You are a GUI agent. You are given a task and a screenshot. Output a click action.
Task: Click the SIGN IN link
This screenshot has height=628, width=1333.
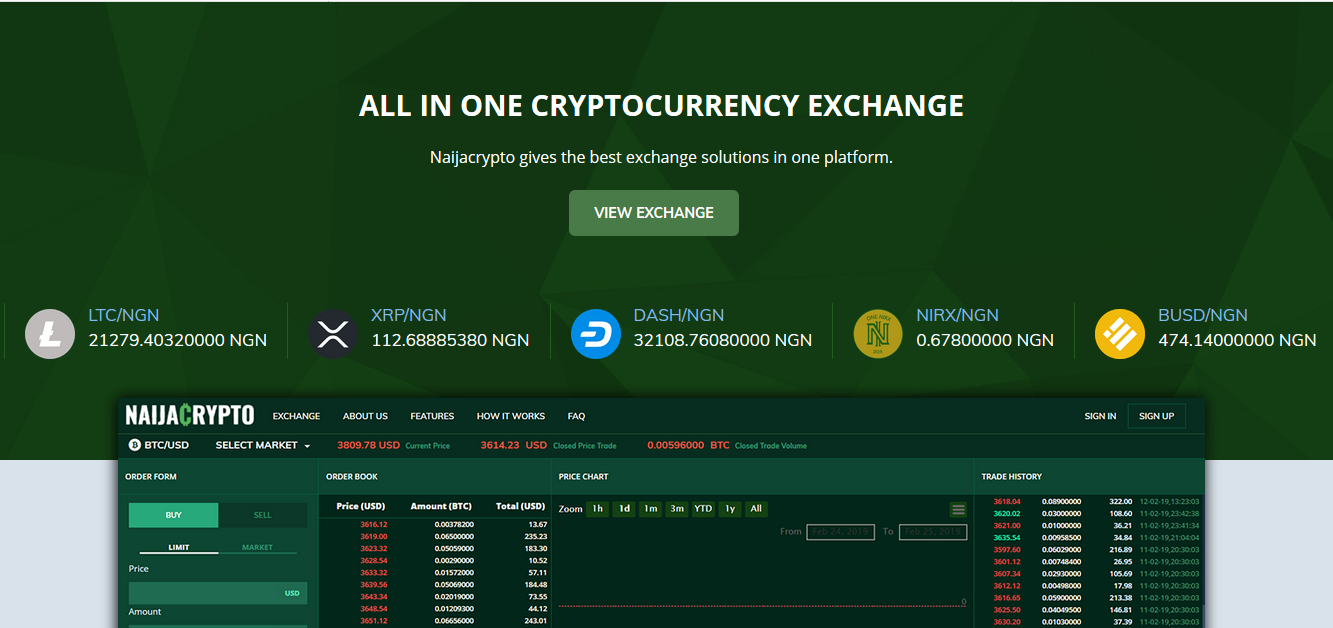pos(1100,416)
